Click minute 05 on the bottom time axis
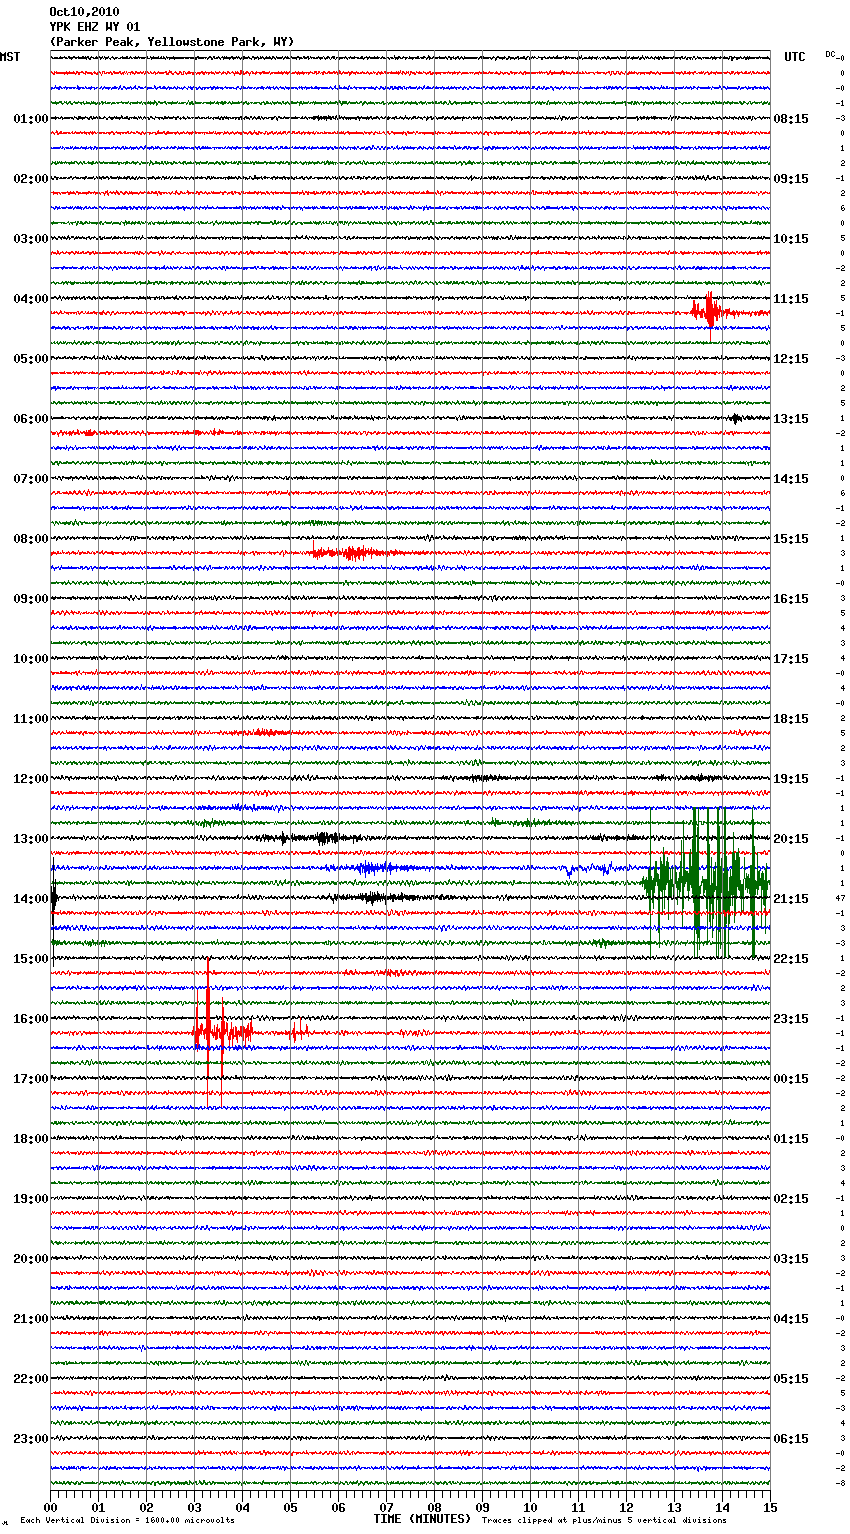Screen dimensions: 850x1534 pos(290,1507)
